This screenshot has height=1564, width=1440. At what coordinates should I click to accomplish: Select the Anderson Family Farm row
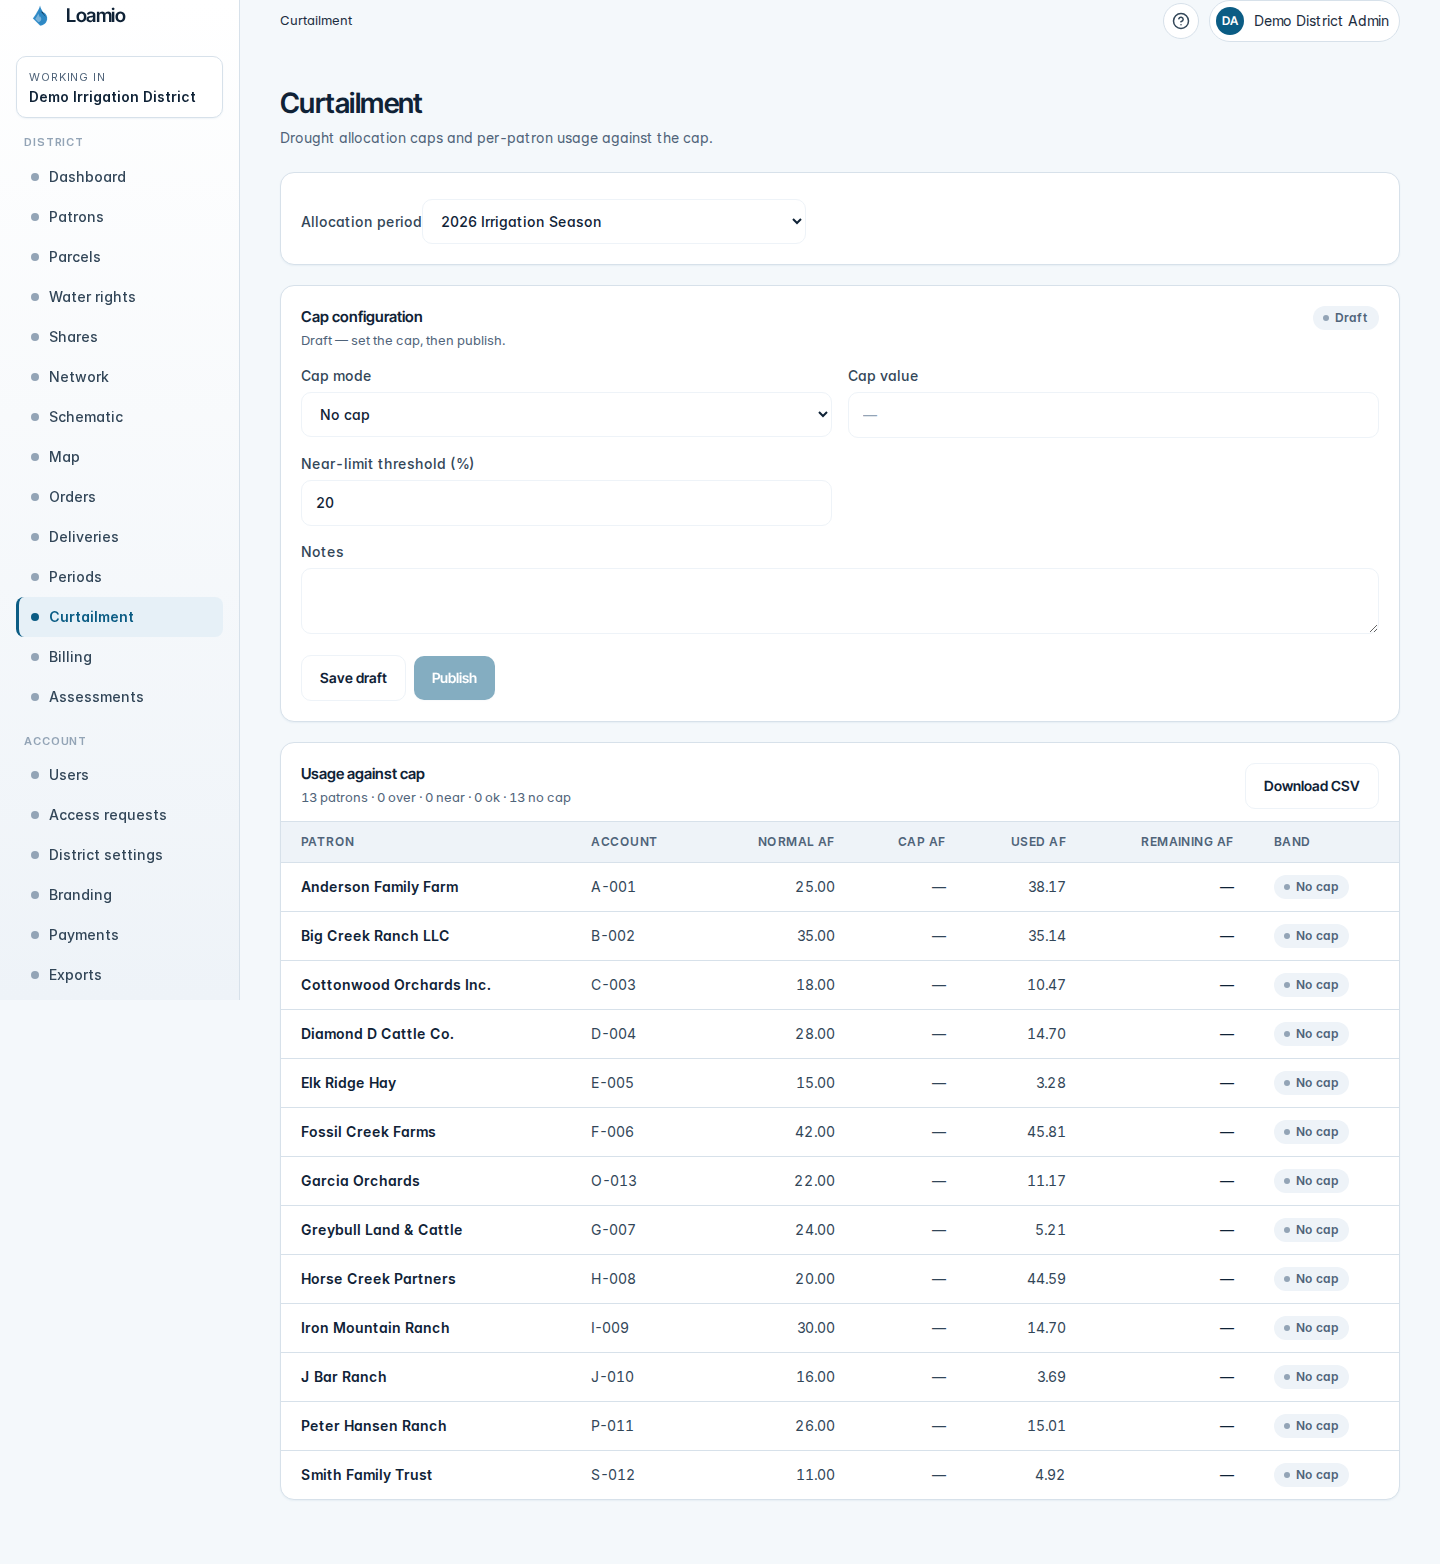point(840,887)
